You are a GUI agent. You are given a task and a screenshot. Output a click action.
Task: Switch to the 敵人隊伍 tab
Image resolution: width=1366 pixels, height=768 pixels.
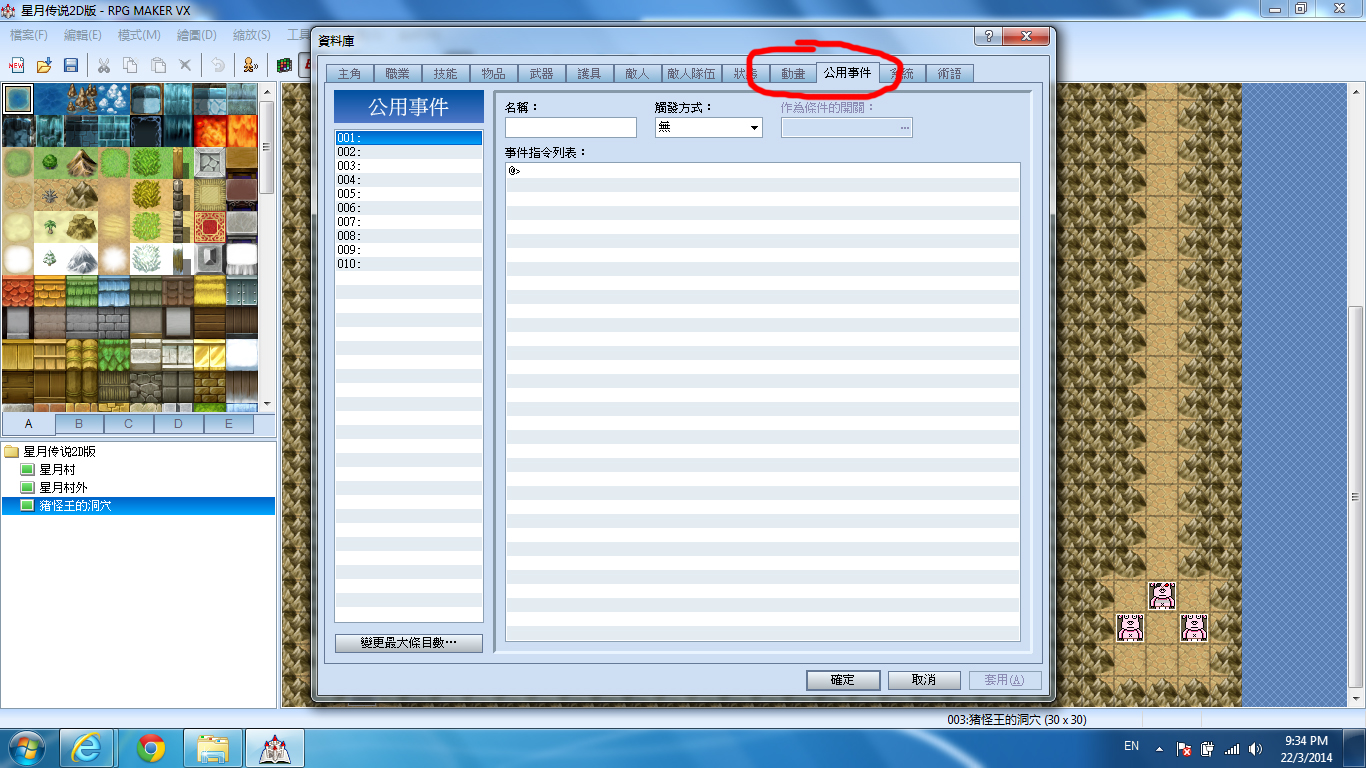coord(691,74)
